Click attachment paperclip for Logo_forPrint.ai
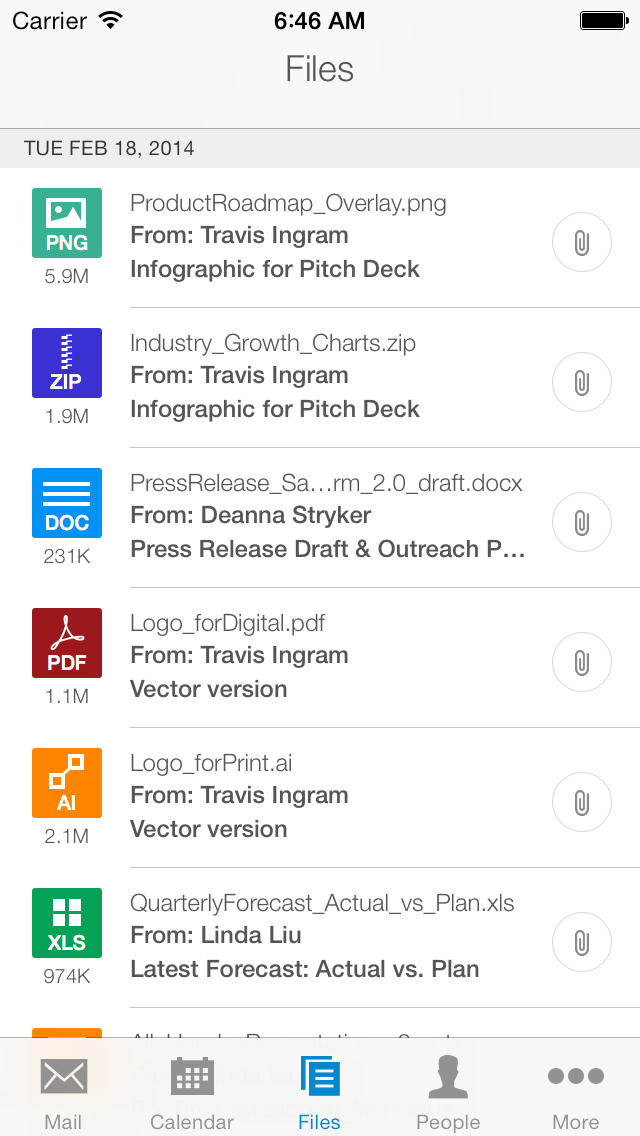The image size is (640, 1136). (581, 802)
